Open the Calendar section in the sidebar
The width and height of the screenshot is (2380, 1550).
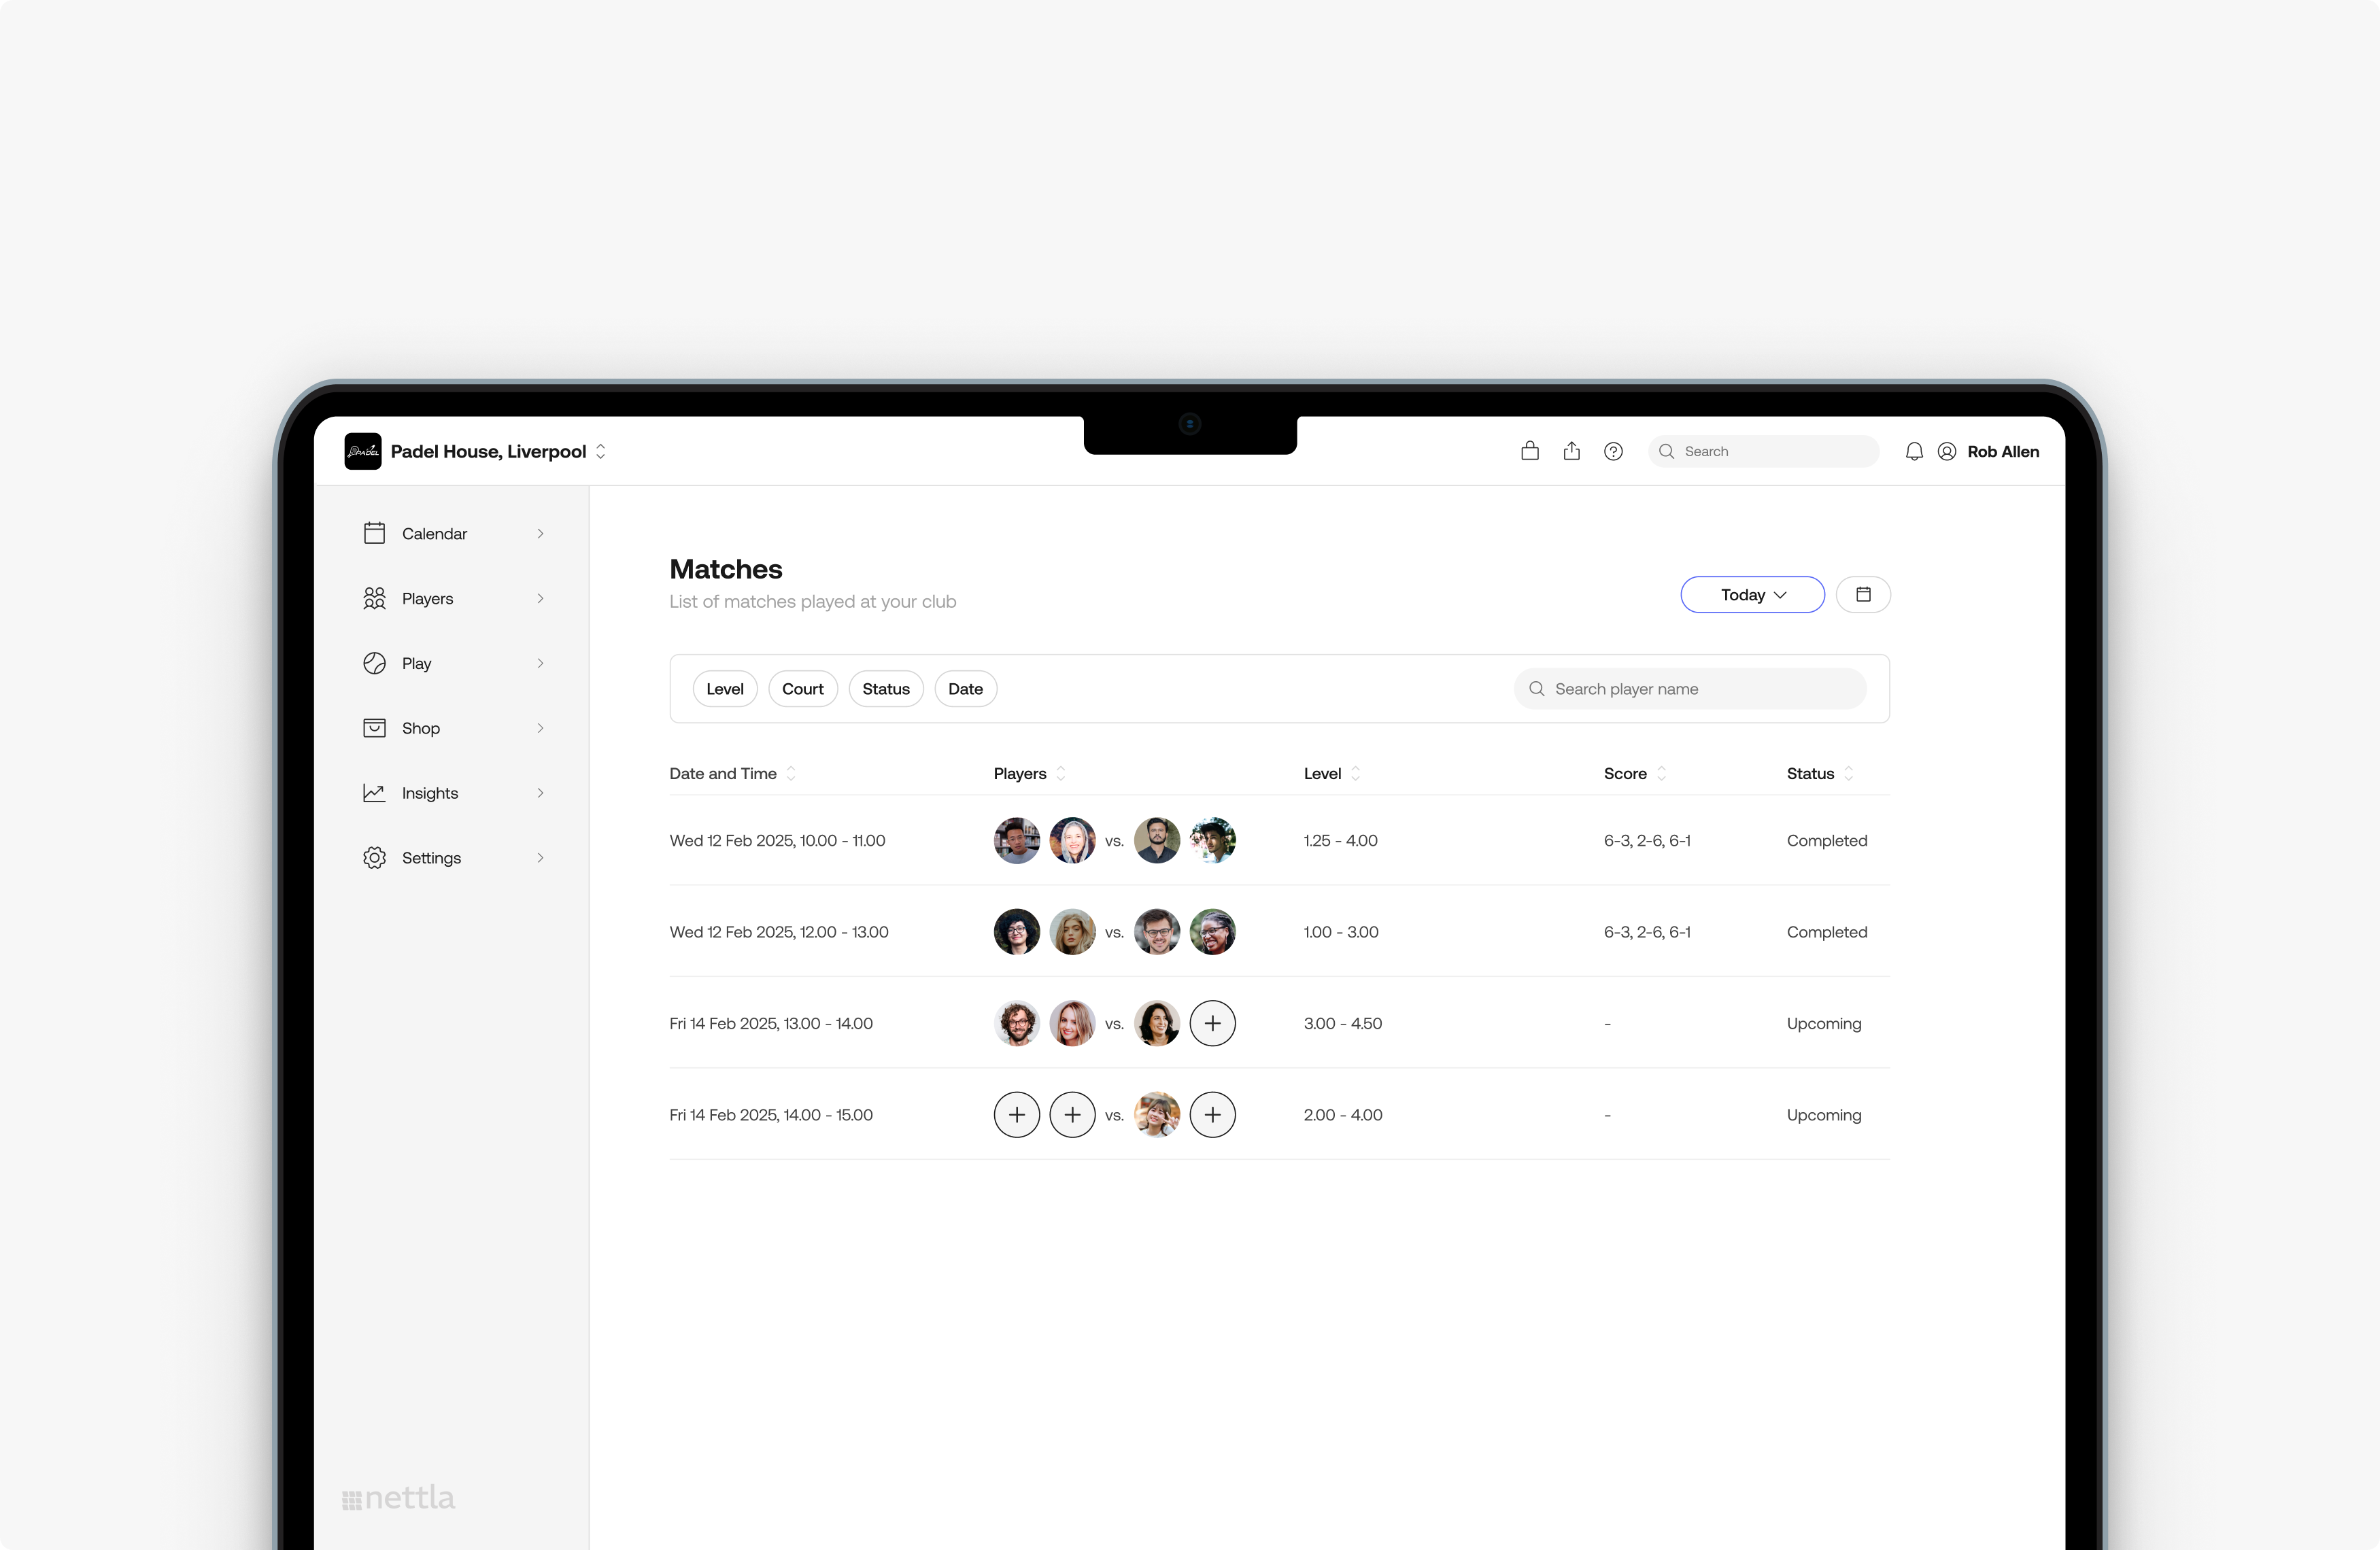433,533
